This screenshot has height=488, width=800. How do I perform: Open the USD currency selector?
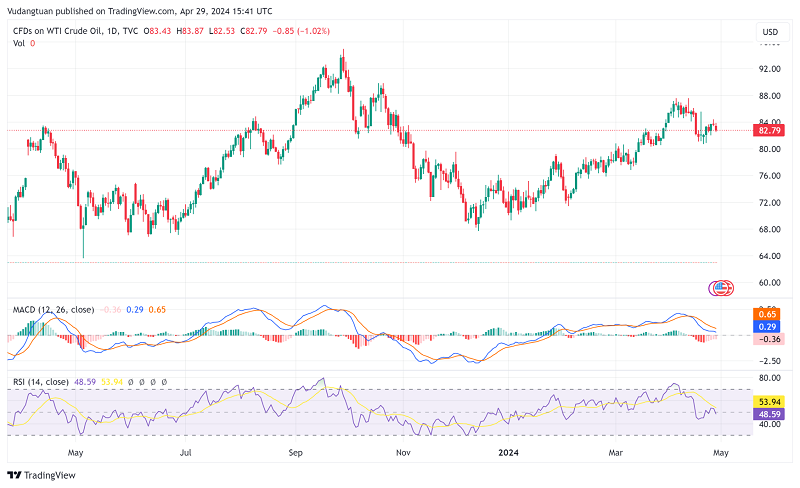[x=769, y=32]
